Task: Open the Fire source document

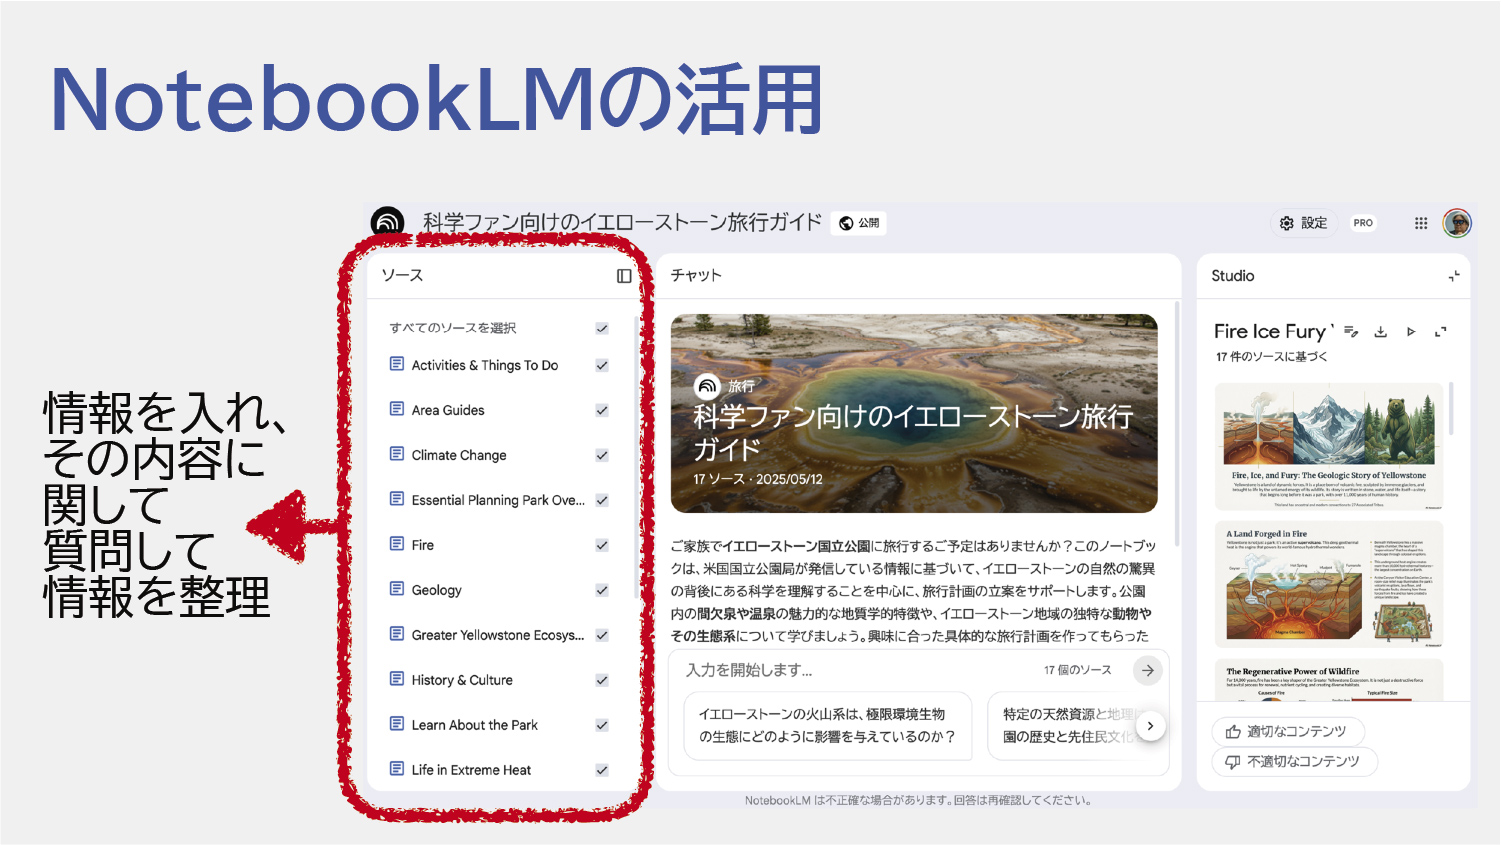Action: pyautogui.click(x=422, y=545)
